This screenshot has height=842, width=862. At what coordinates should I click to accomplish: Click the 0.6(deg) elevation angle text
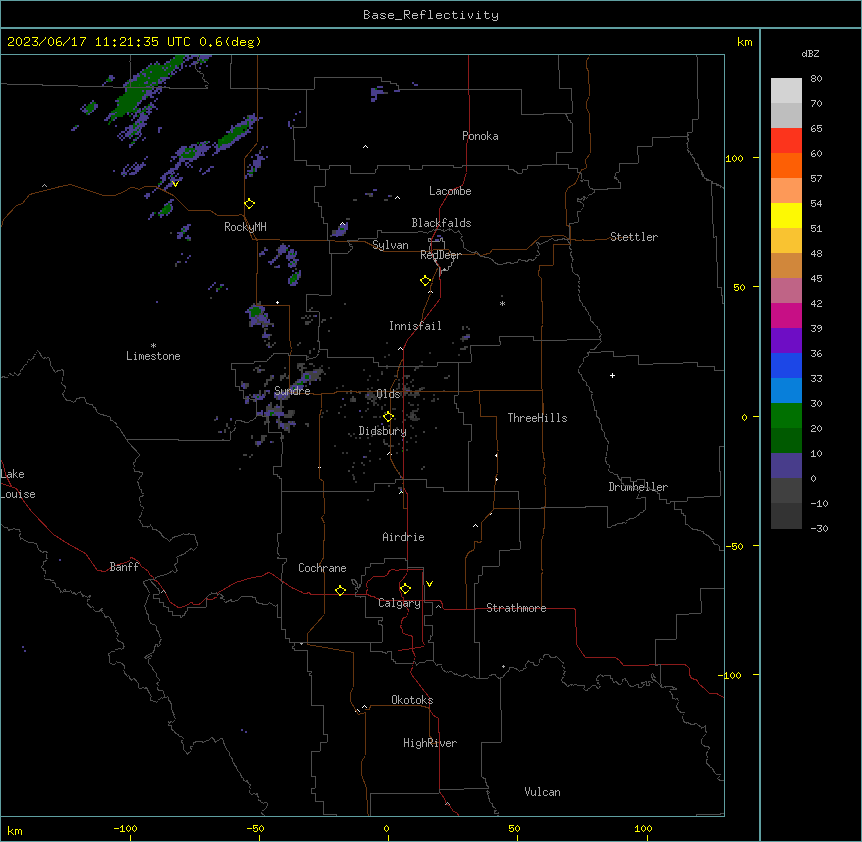coord(230,42)
